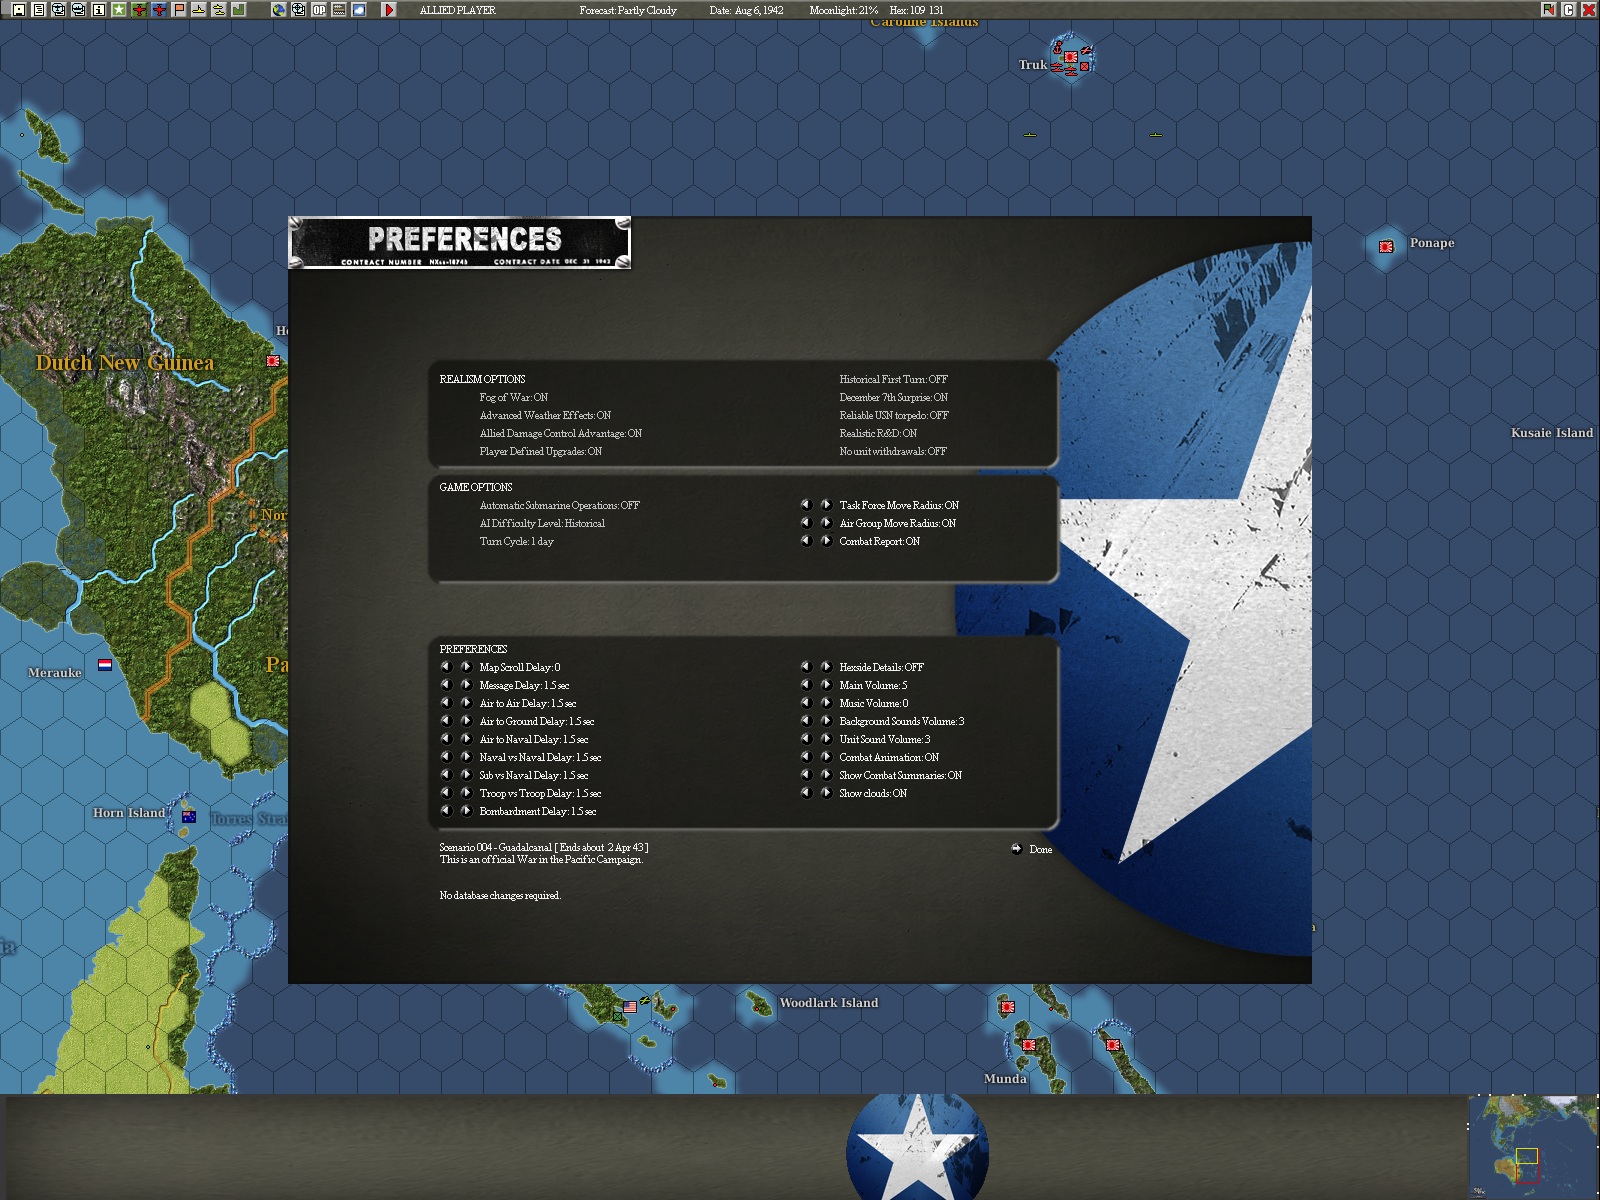Enable Hexside Details with its right arrow
This screenshot has height=1200, width=1600.
(x=826, y=667)
